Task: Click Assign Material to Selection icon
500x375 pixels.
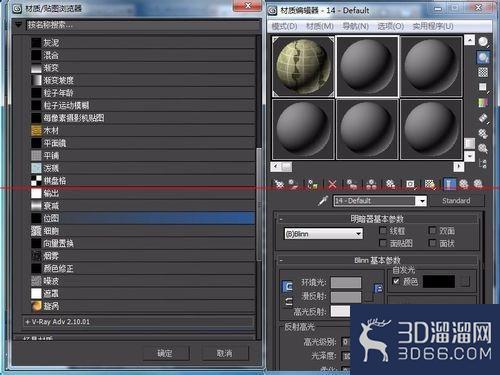Action: (312, 184)
